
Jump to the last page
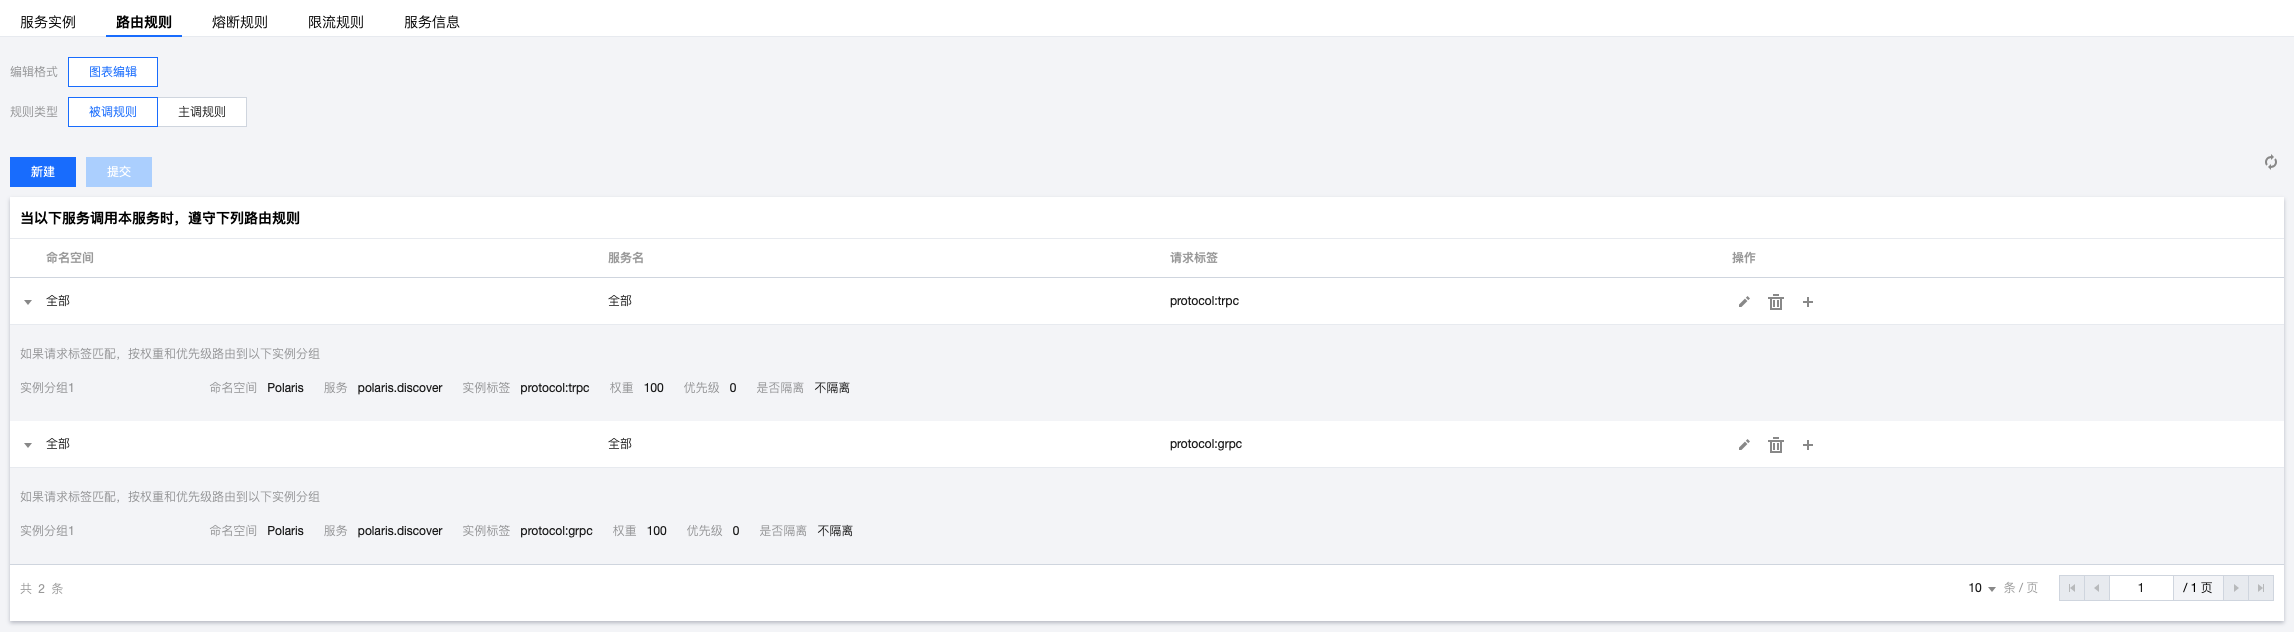tap(2261, 588)
